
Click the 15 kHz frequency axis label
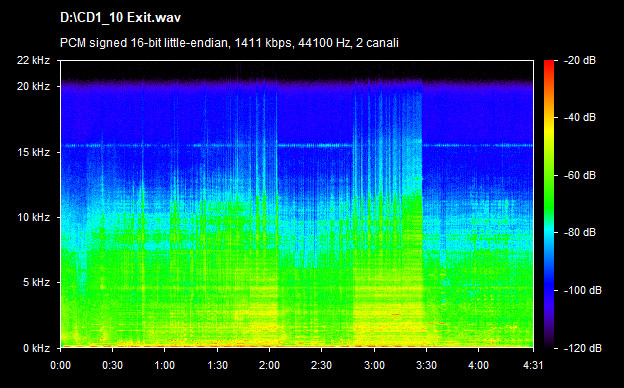(x=33, y=152)
